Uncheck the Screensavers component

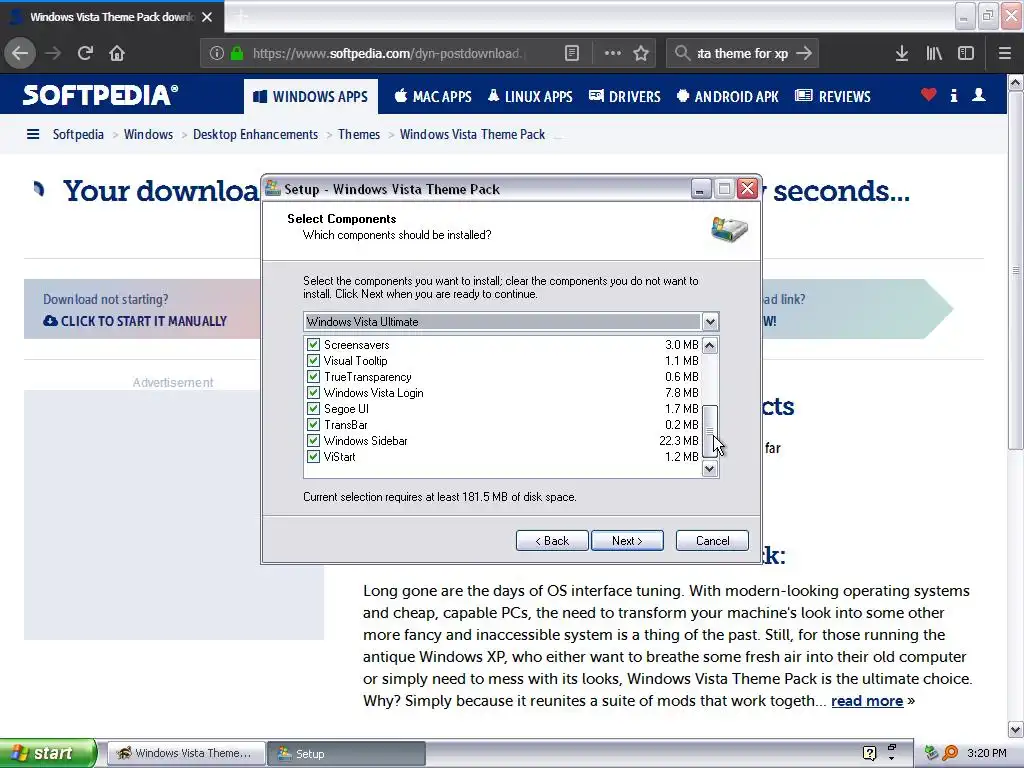coord(313,344)
